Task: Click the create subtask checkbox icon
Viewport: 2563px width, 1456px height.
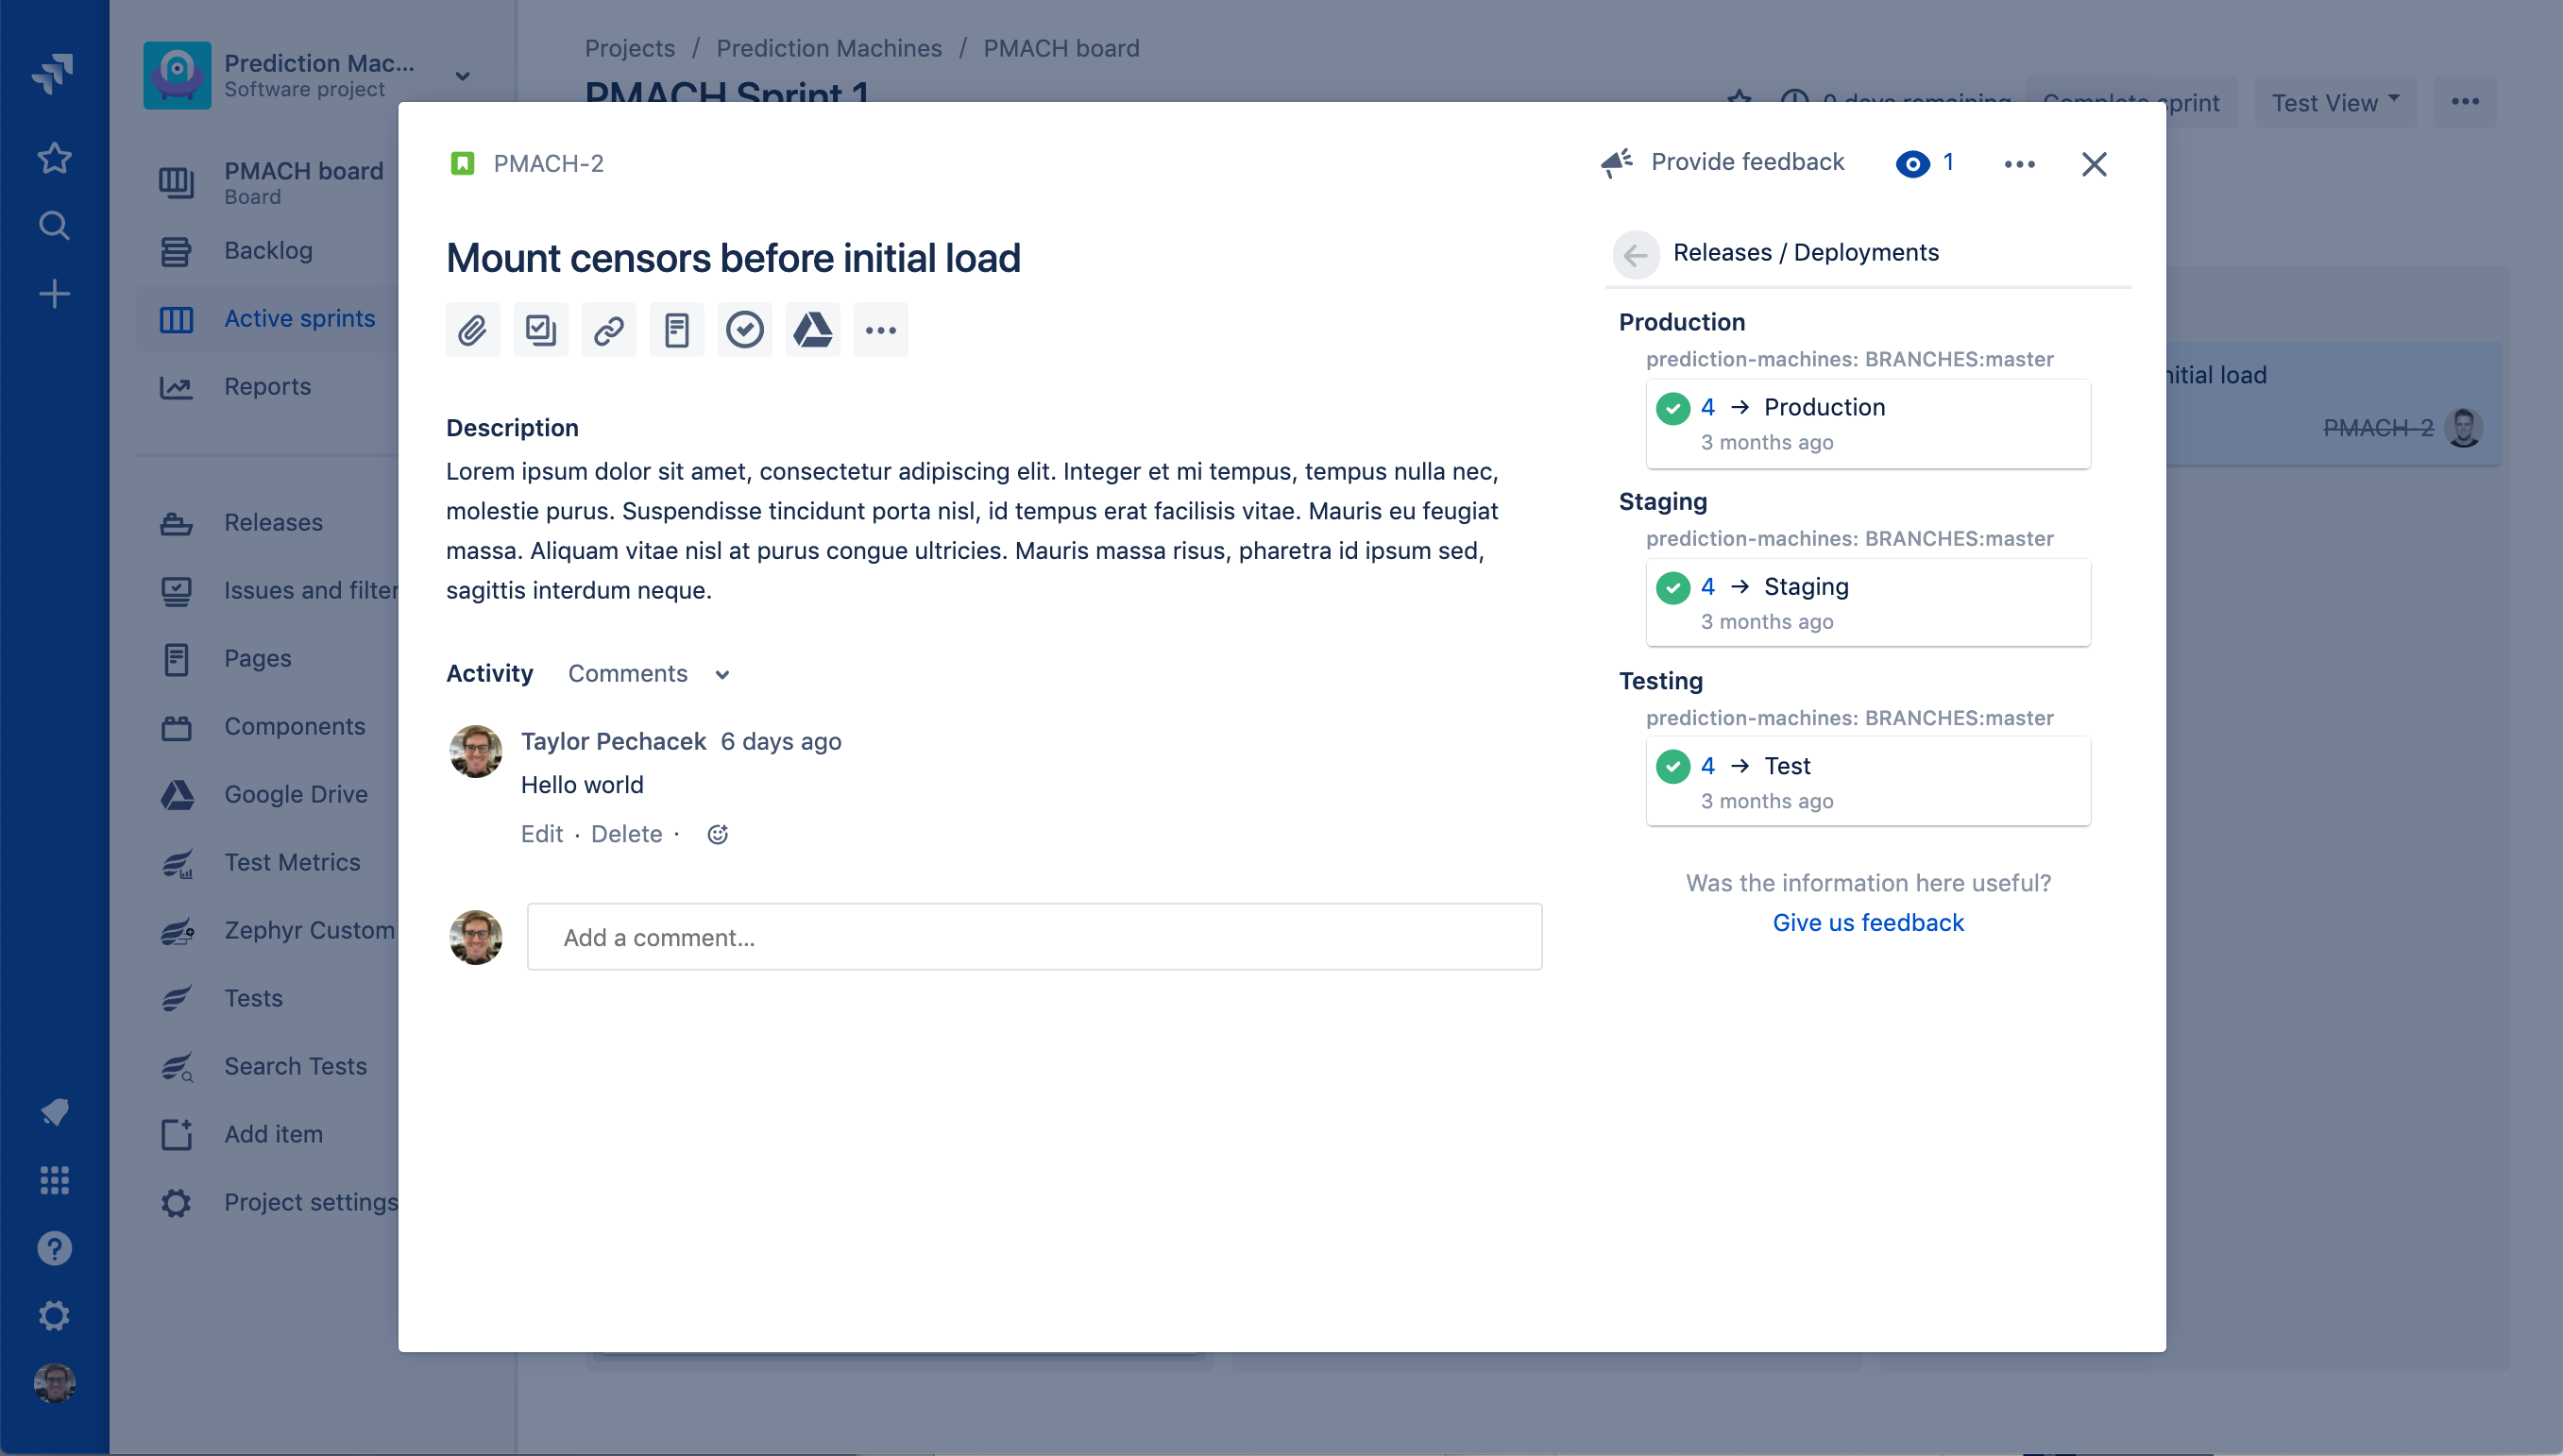Action: [x=540, y=330]
